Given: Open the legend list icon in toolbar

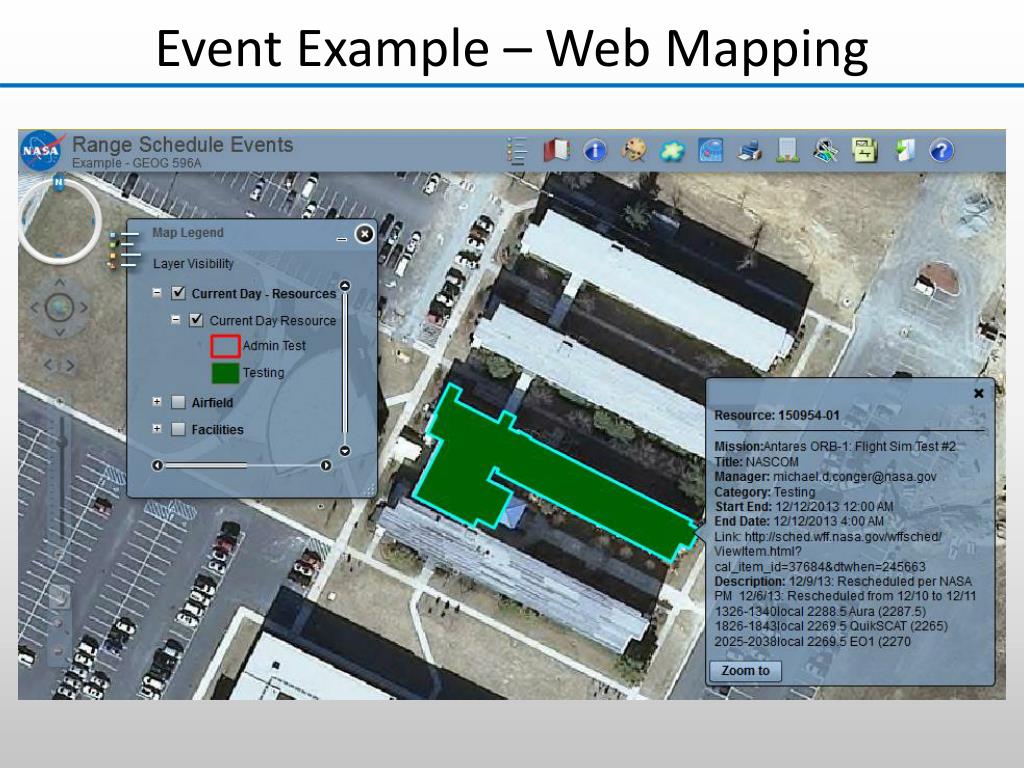Looking at the screenshot, I should tap(516, 151).
